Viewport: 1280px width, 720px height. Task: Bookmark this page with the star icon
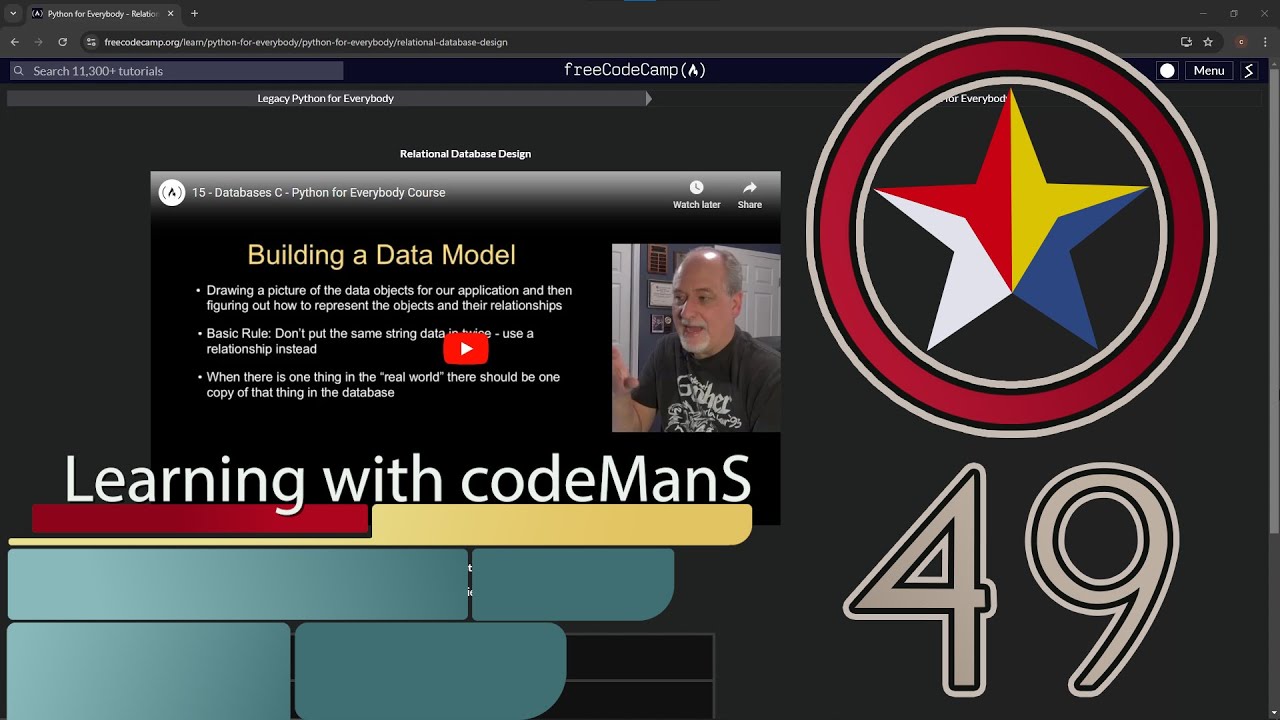[1208, 42]
